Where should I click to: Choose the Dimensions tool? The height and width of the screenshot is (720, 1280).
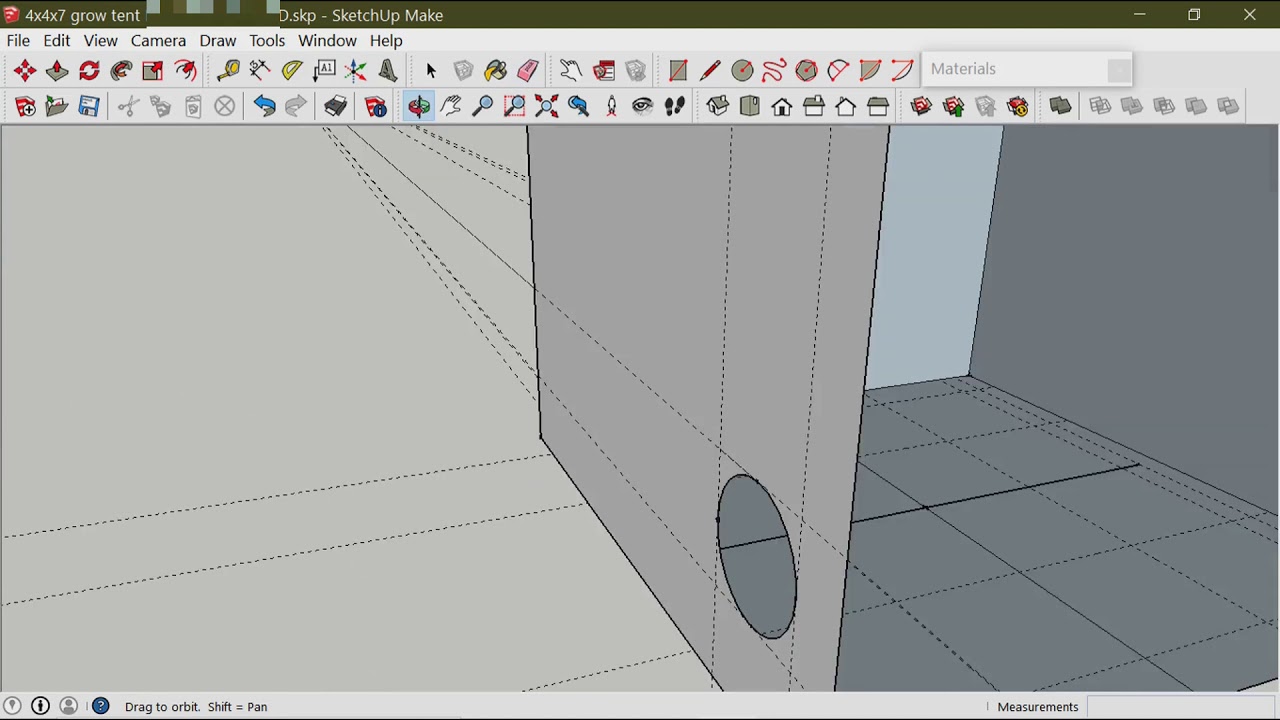pyautogui.click(x=260, y=70)
